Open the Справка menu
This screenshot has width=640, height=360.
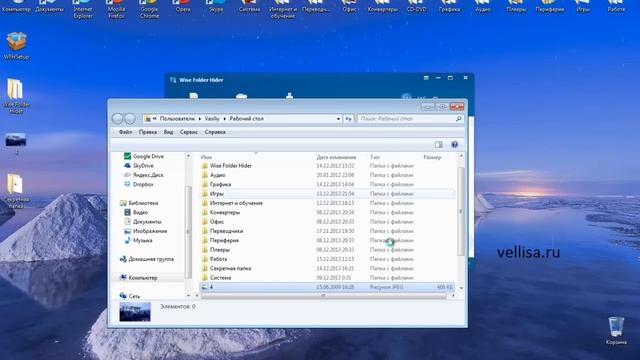[215, 132]
